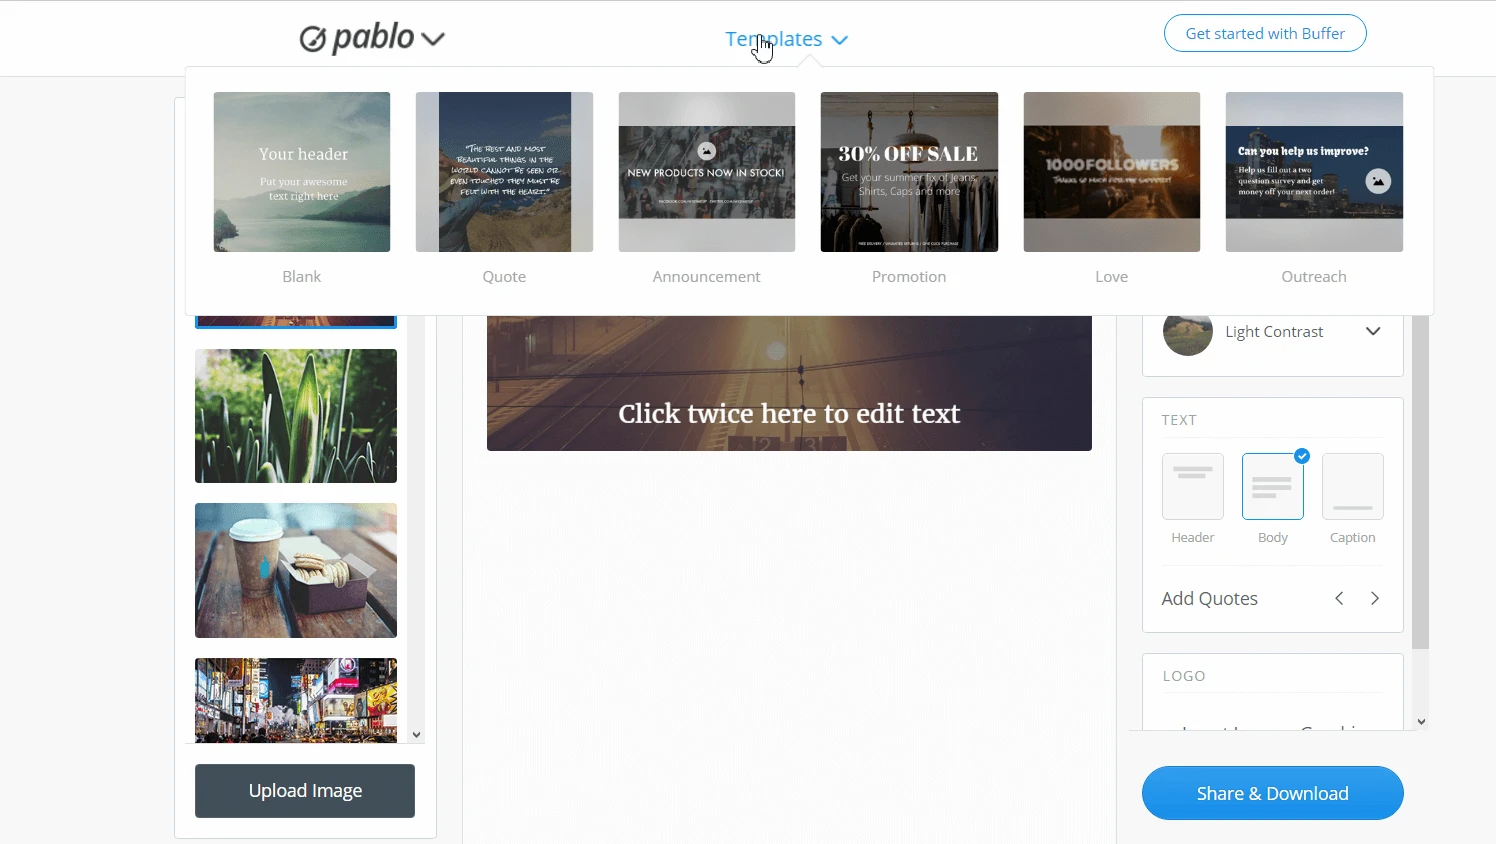The image size is (1496, 844).
Task: Choose the Blank template
Action: click(302, 172)
